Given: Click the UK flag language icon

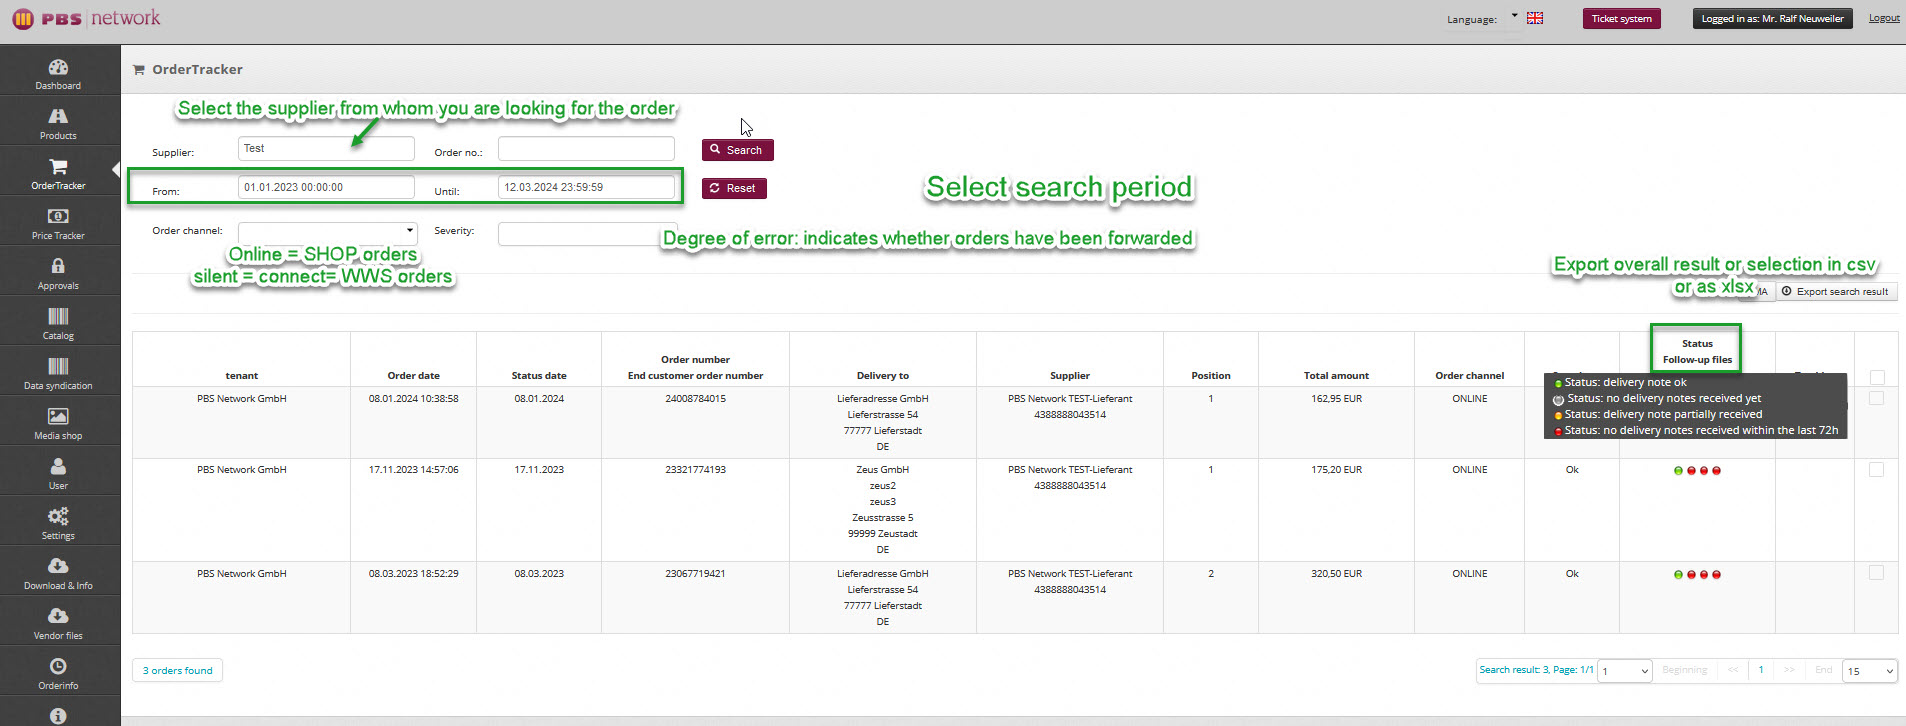Looking at the screenshot, I should [x=1535, y=18].
